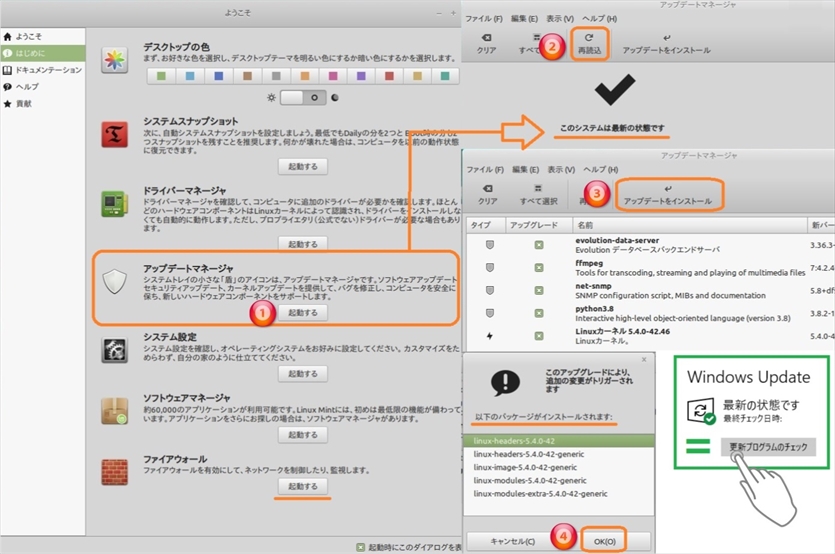Click the 貢献 star icon in the sidebar
The width and height of the screenshot is (835, 554).
coord(7,104)
